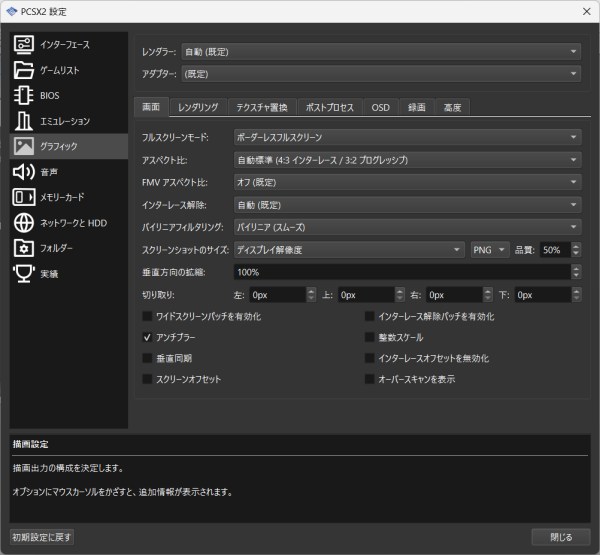Switch to the 画面 tab

151,107
